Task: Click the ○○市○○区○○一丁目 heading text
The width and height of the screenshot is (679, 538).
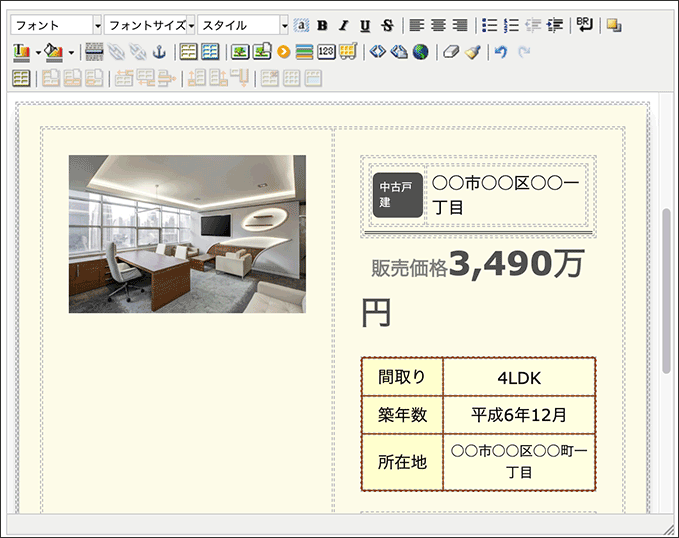Action: pos(505,195)
